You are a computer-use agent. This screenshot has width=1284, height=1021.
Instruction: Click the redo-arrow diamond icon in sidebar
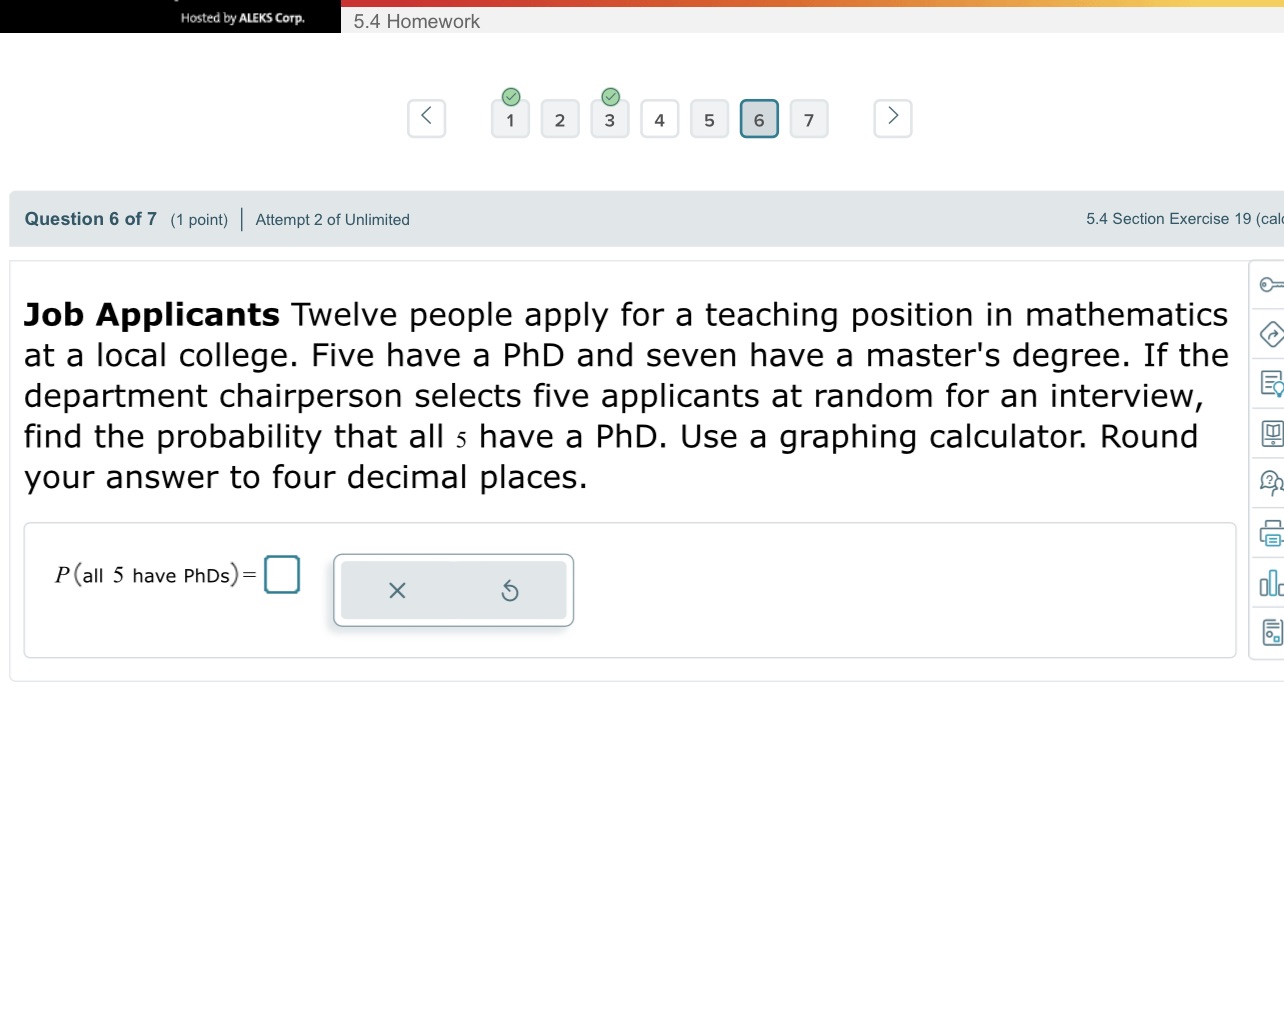pyautogui.click(x=1271, y=335)
